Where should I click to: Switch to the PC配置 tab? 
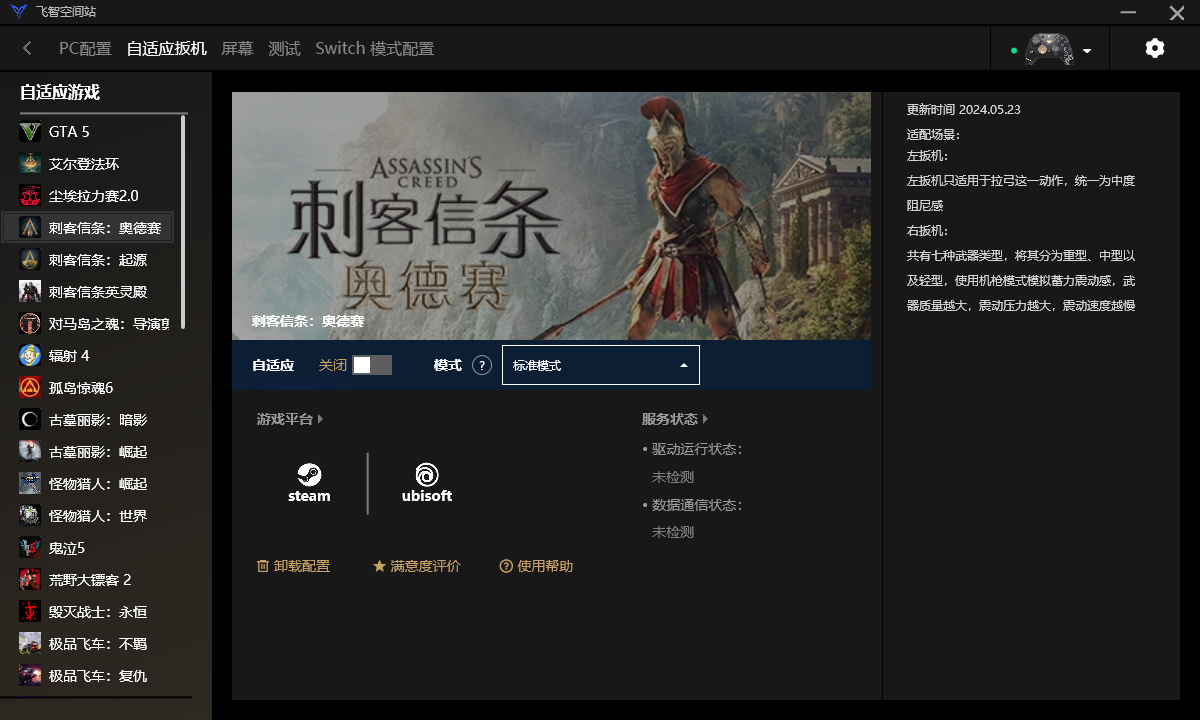[x=85, y=48]
